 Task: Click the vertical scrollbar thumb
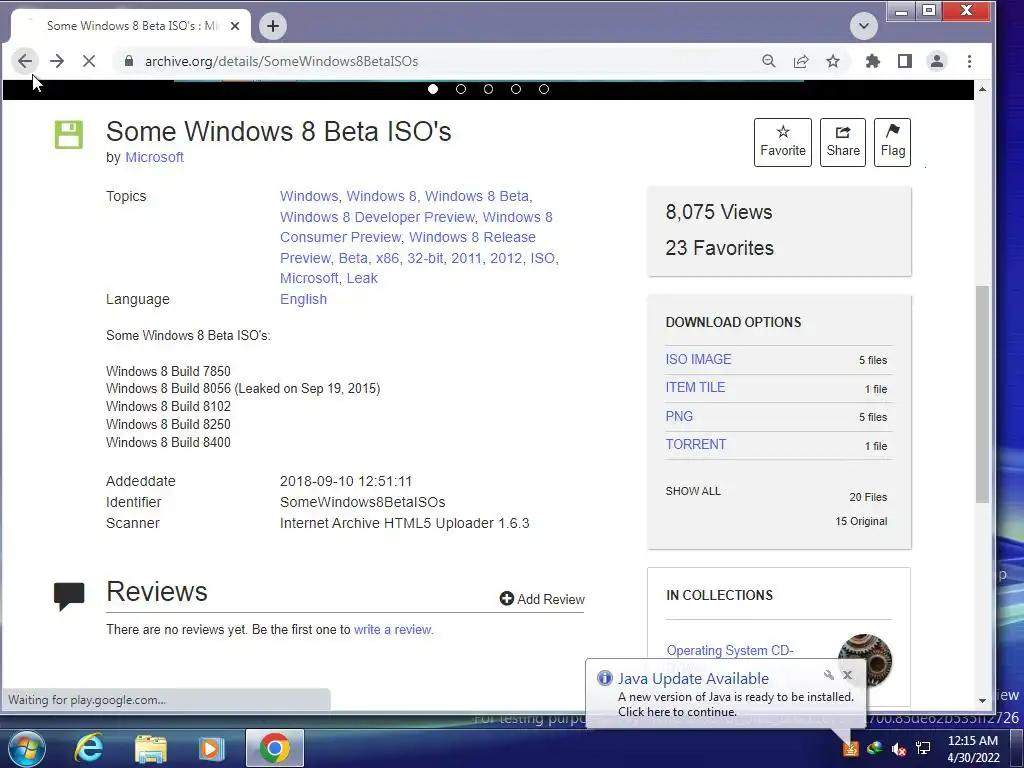pos(982,394)
